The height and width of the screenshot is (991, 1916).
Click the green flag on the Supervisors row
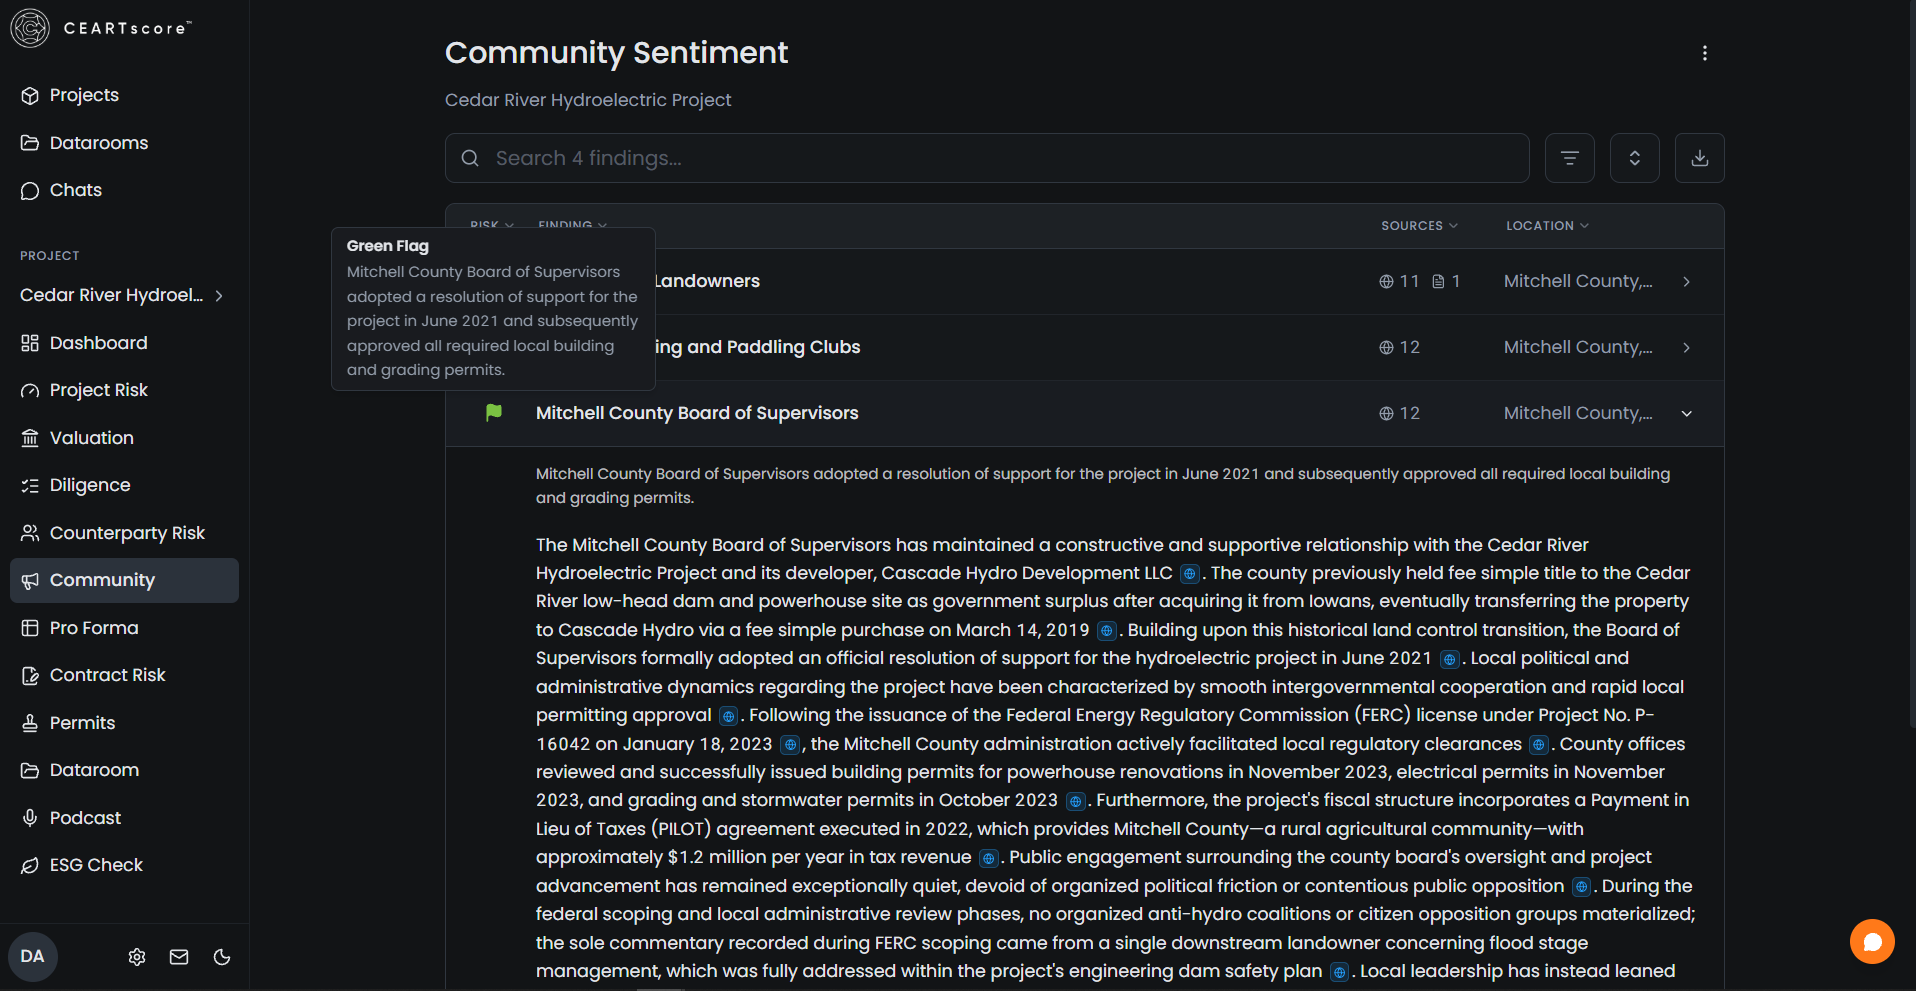tap(494, 413)
